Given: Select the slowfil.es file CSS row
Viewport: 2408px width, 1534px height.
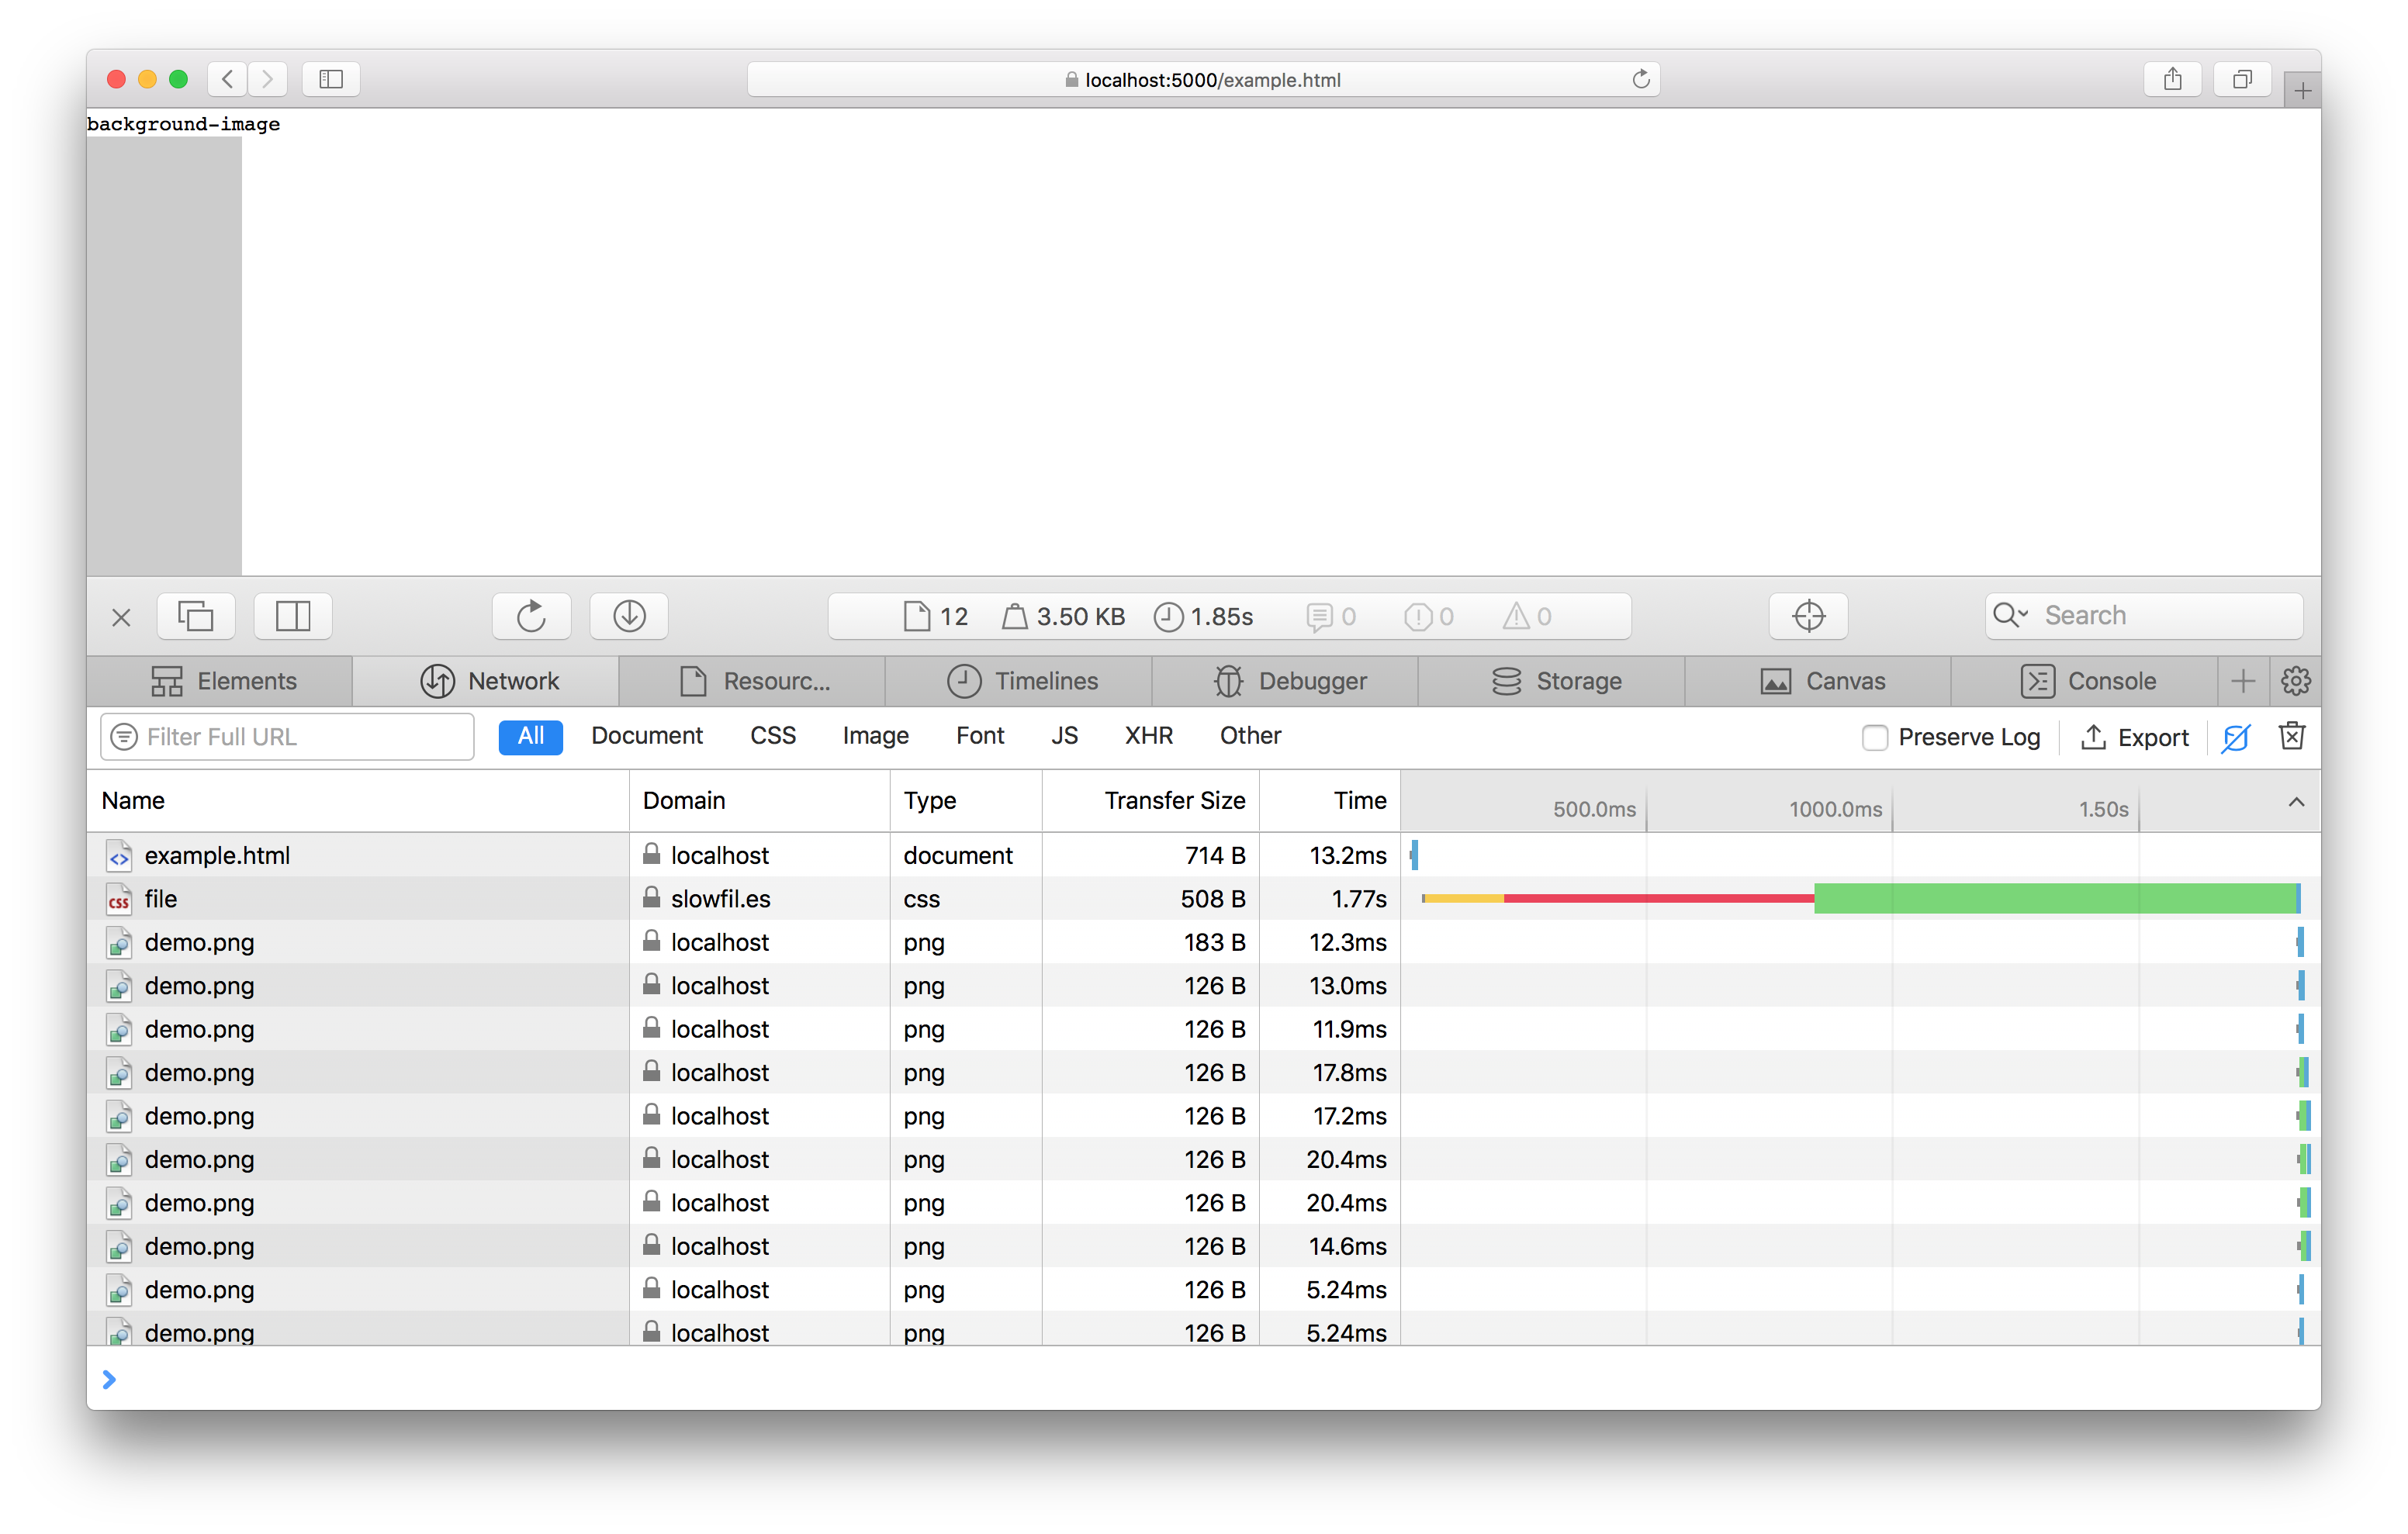Looking at the screenshot, I should 1204,899.
